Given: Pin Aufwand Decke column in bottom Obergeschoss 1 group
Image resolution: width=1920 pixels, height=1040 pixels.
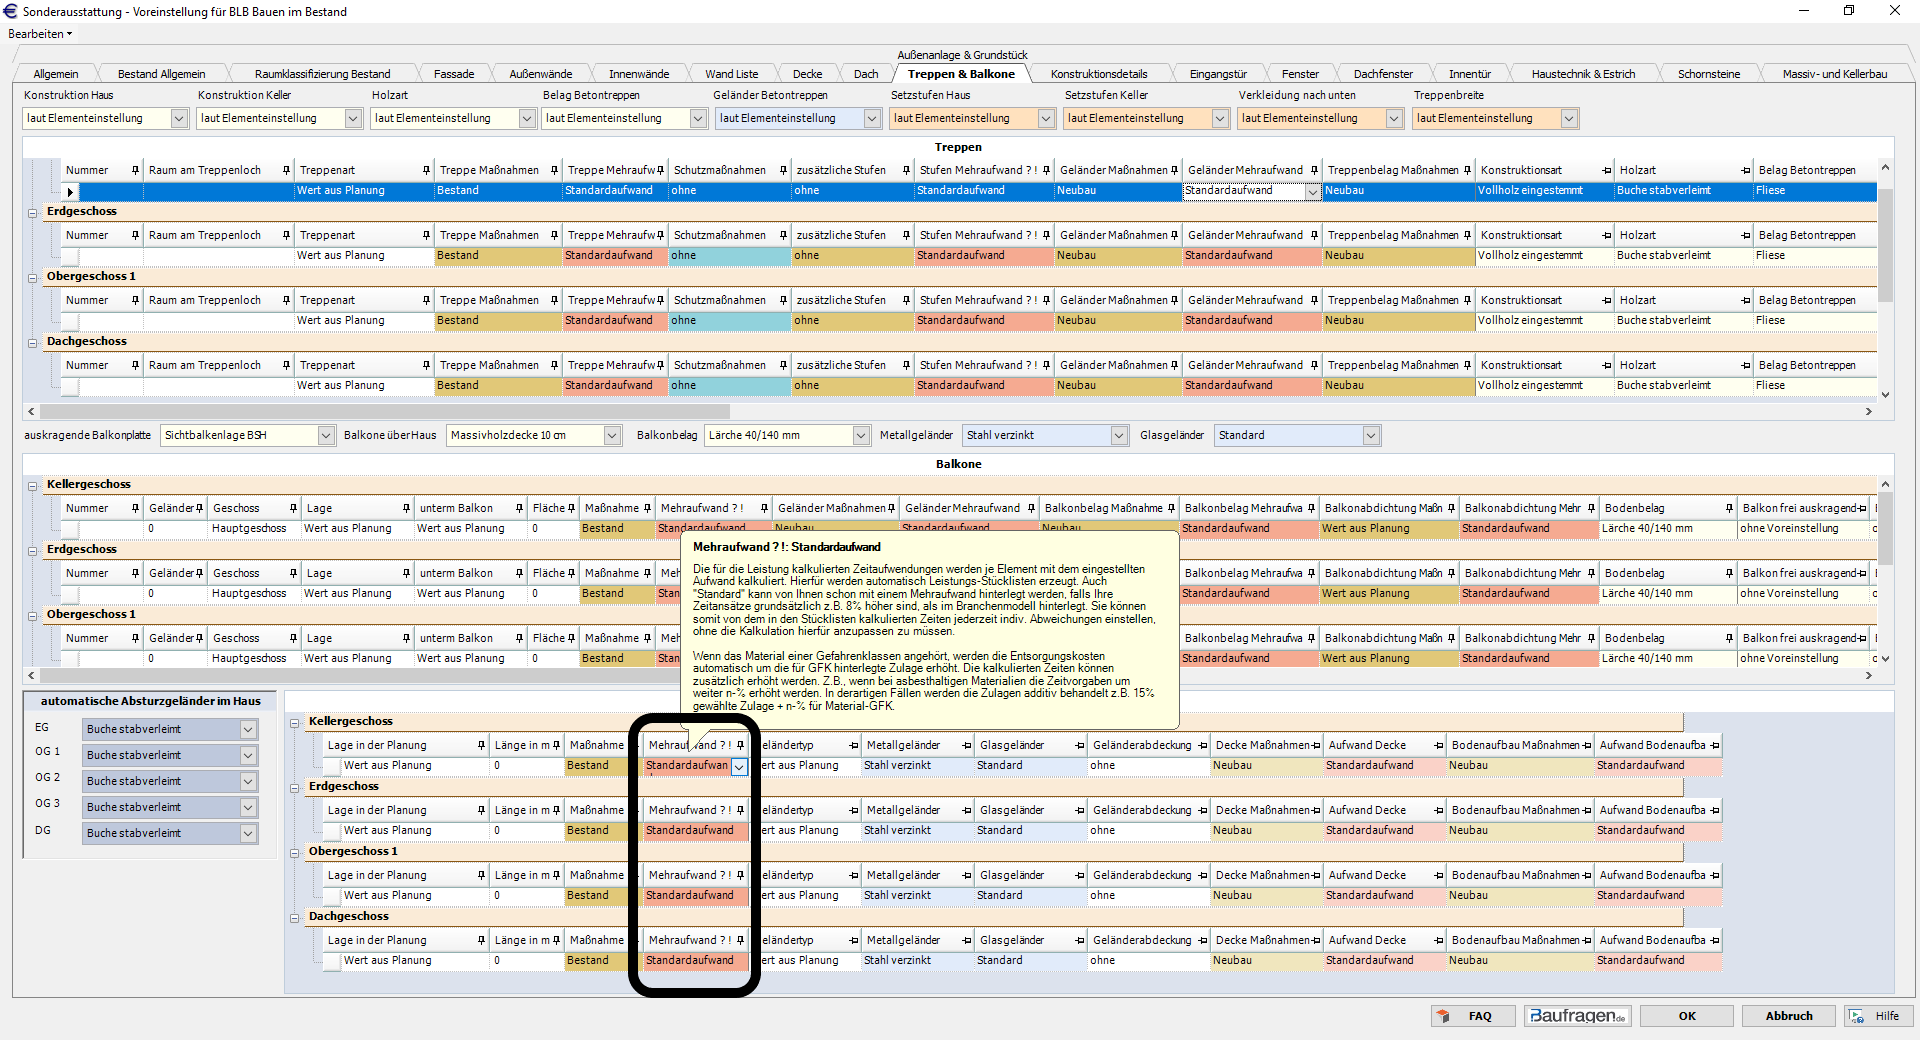Looking at the screenshot, I should (x=1439, y=876).
